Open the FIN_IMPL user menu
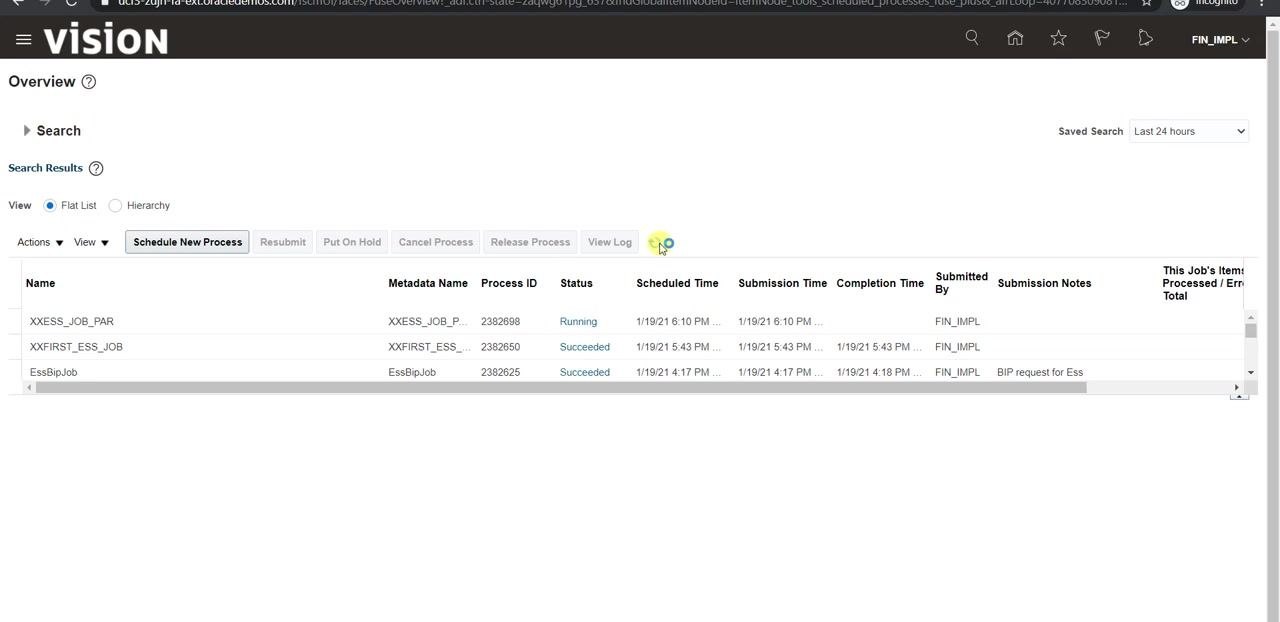 [1220, 40]
